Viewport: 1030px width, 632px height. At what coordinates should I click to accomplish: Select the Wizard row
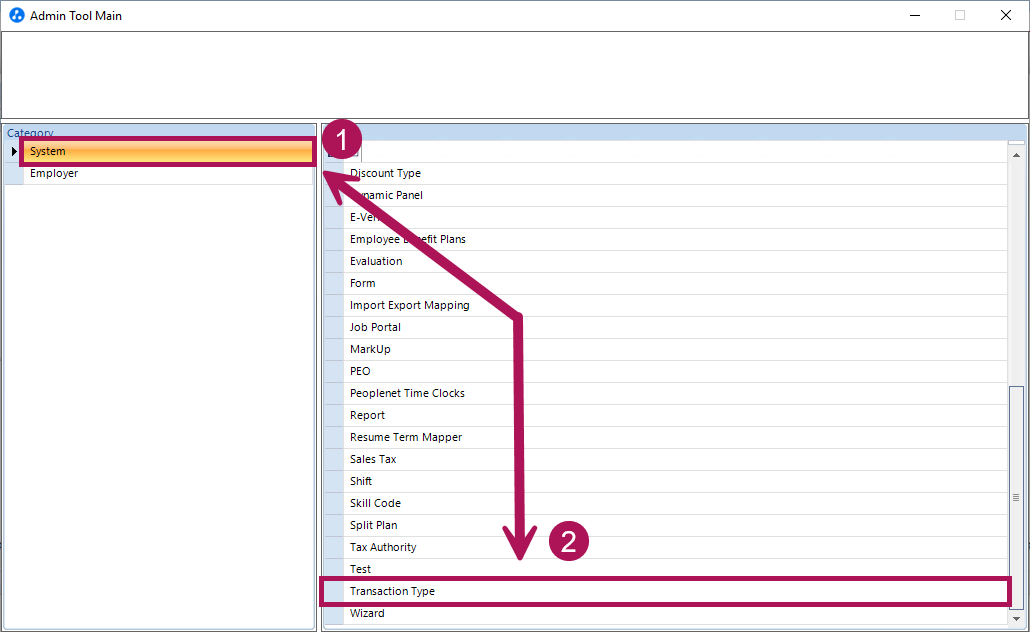(675, 614)
